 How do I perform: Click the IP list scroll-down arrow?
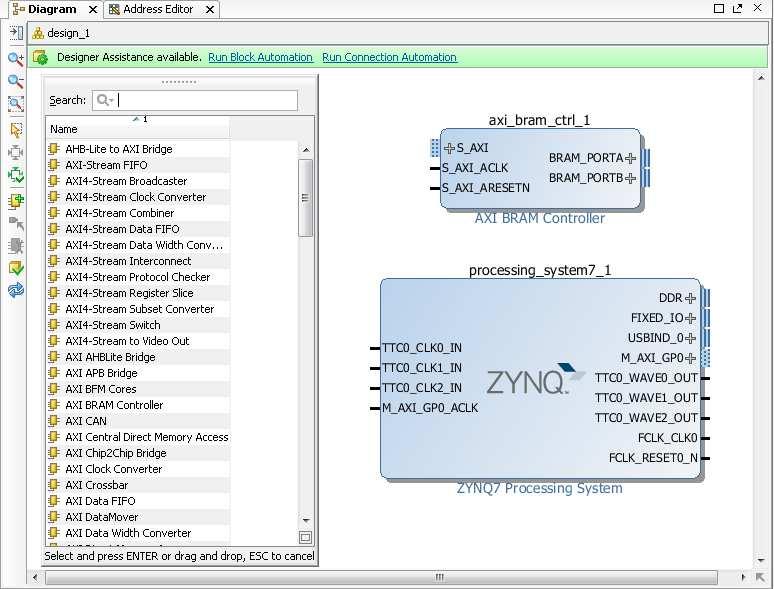(x=306, y=520)
